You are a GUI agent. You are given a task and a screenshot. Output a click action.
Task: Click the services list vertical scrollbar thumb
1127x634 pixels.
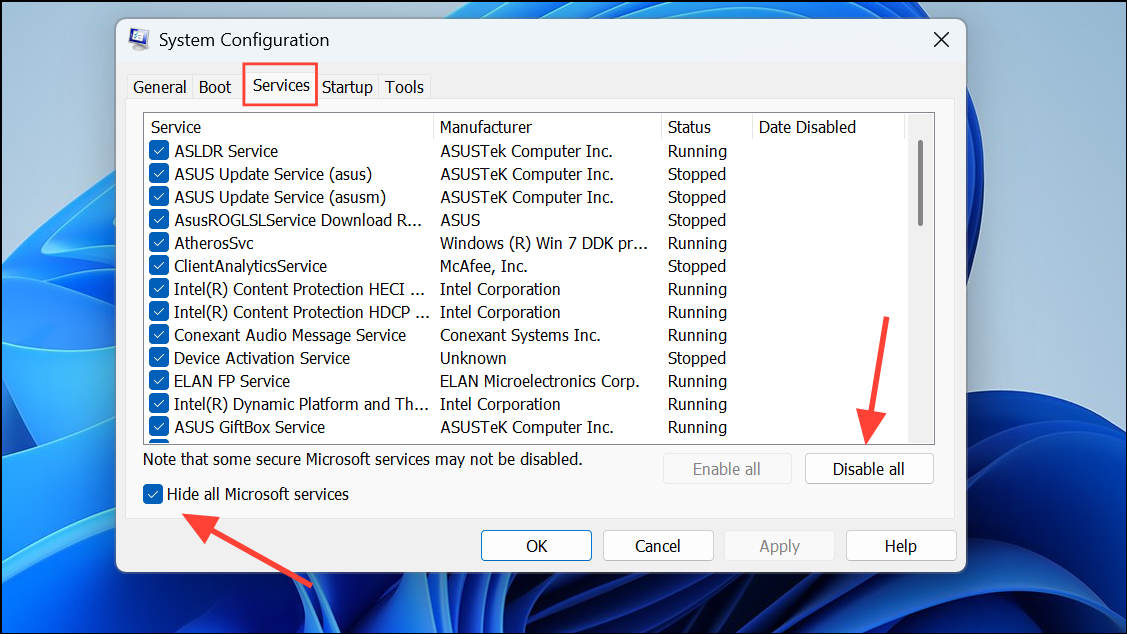[x=920, y=183]
